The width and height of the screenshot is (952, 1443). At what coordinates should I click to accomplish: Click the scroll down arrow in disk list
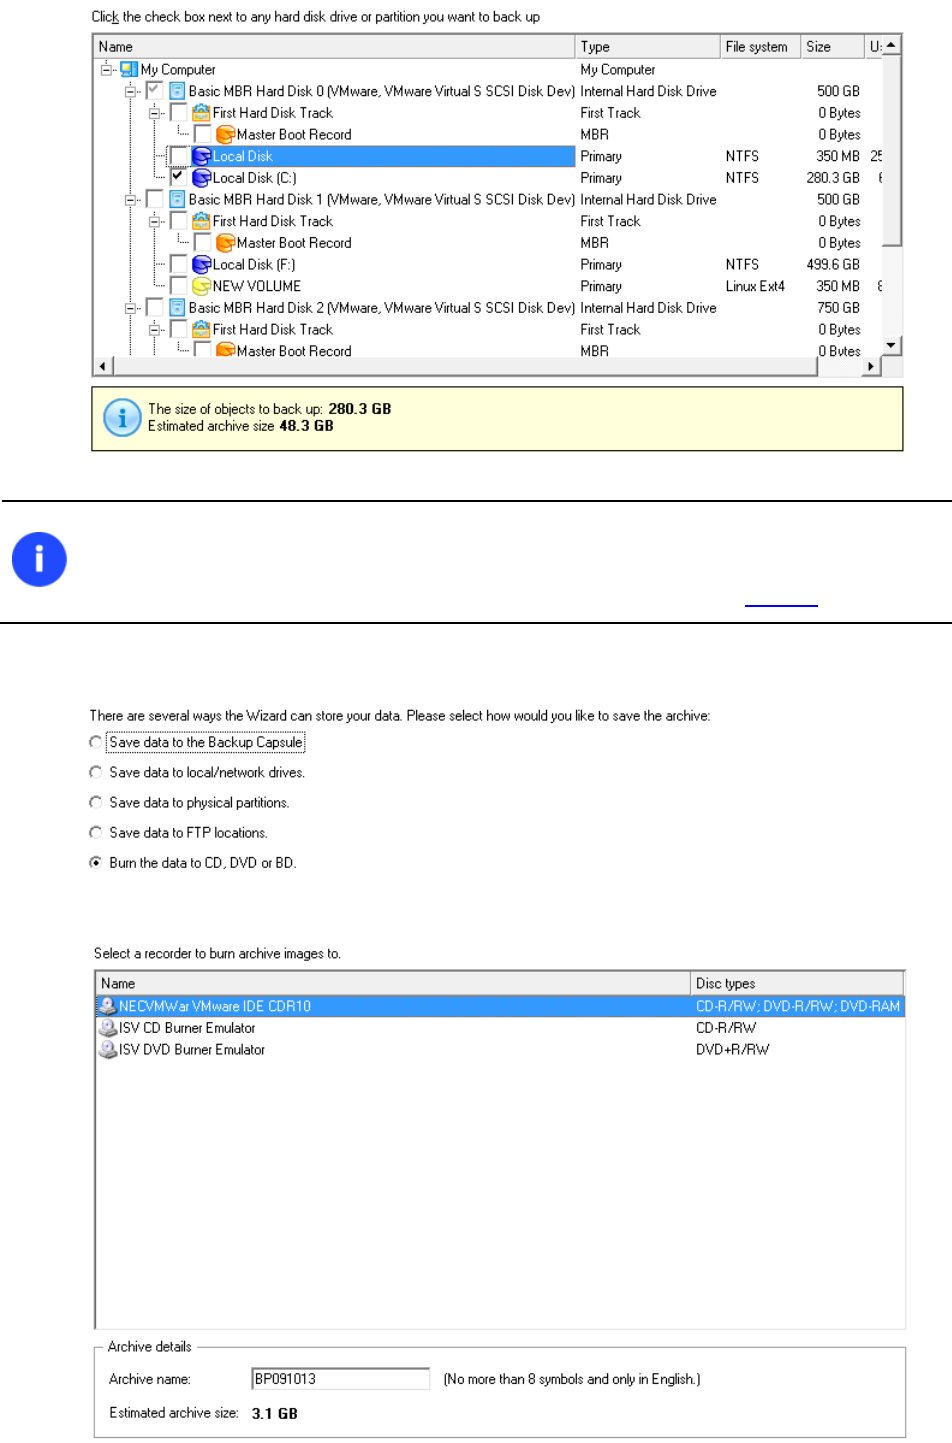click(891, 345)
